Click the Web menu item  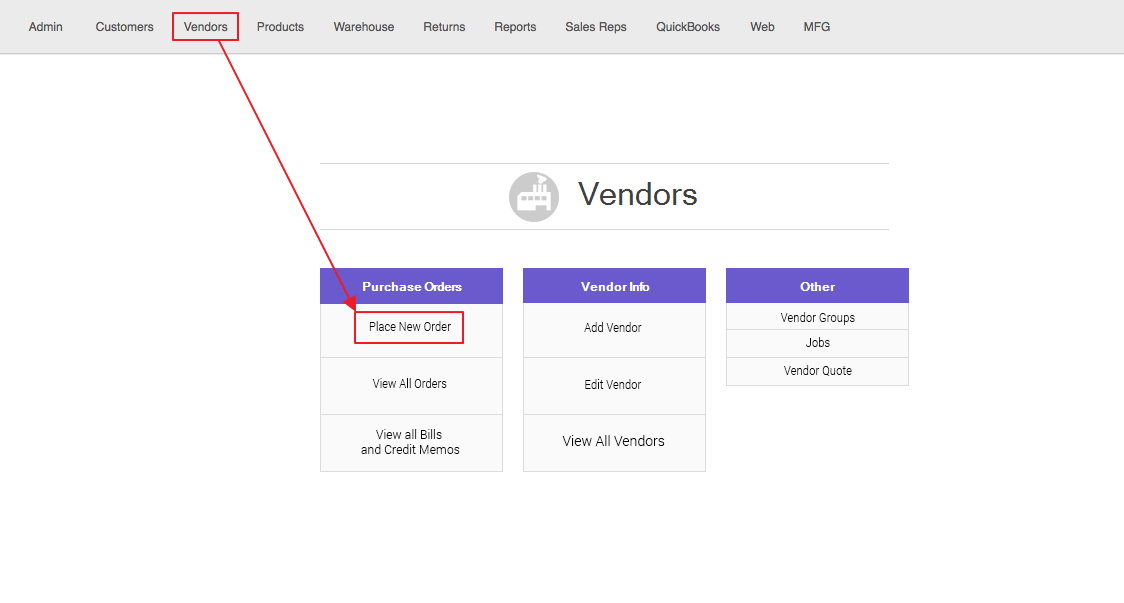(x=762, y=27)
